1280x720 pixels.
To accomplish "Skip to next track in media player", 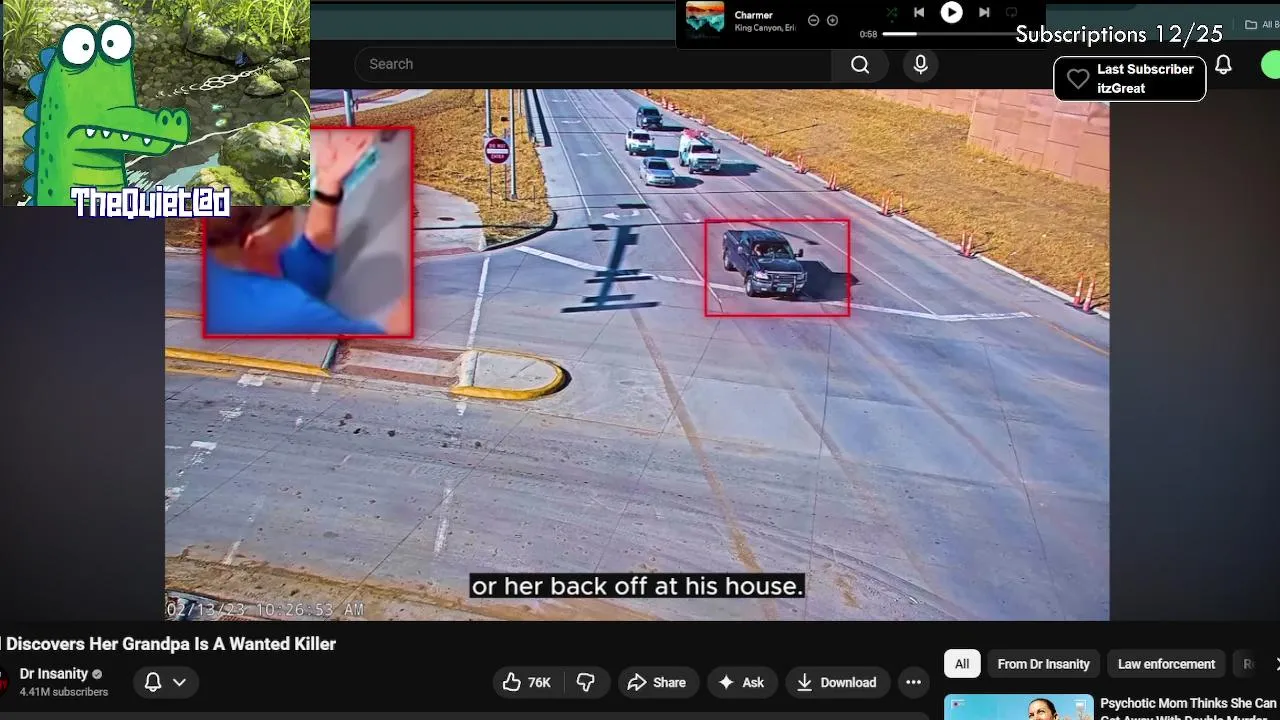I will [x=984, y=12].
